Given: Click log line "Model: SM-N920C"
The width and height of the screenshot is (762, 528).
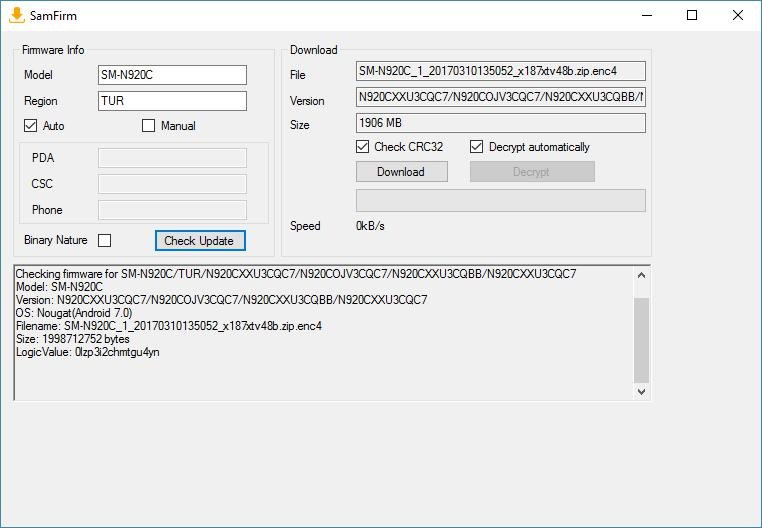Looking at the screenshot, I should pos(59,287).
